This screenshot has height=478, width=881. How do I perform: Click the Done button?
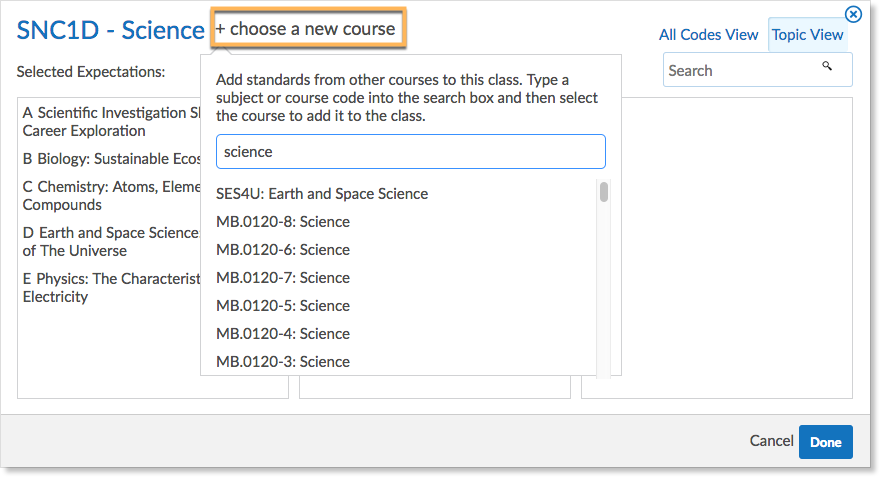825,442
